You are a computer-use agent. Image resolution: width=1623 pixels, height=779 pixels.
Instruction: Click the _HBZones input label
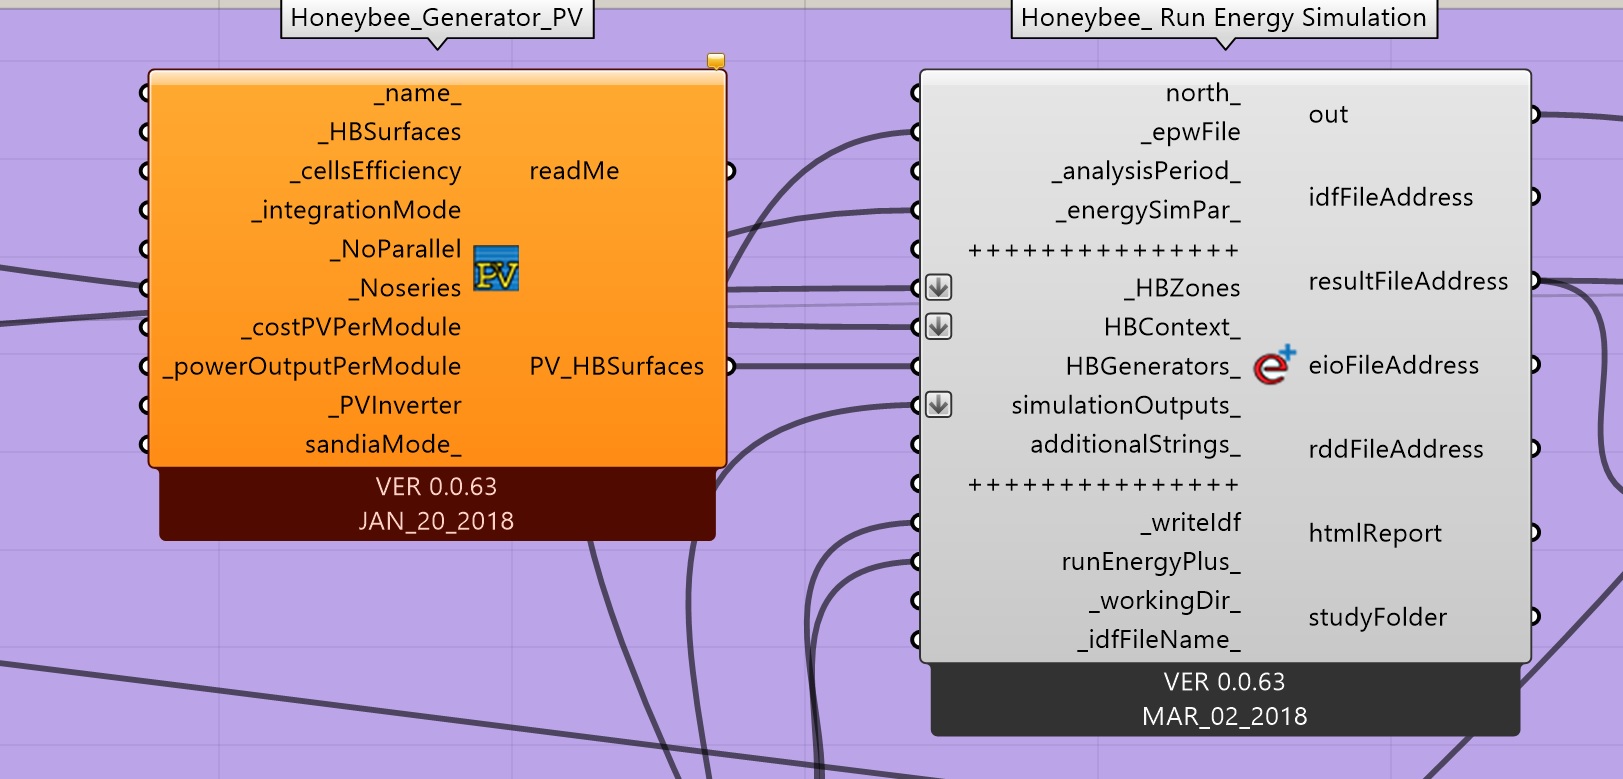pos(1182,288)
